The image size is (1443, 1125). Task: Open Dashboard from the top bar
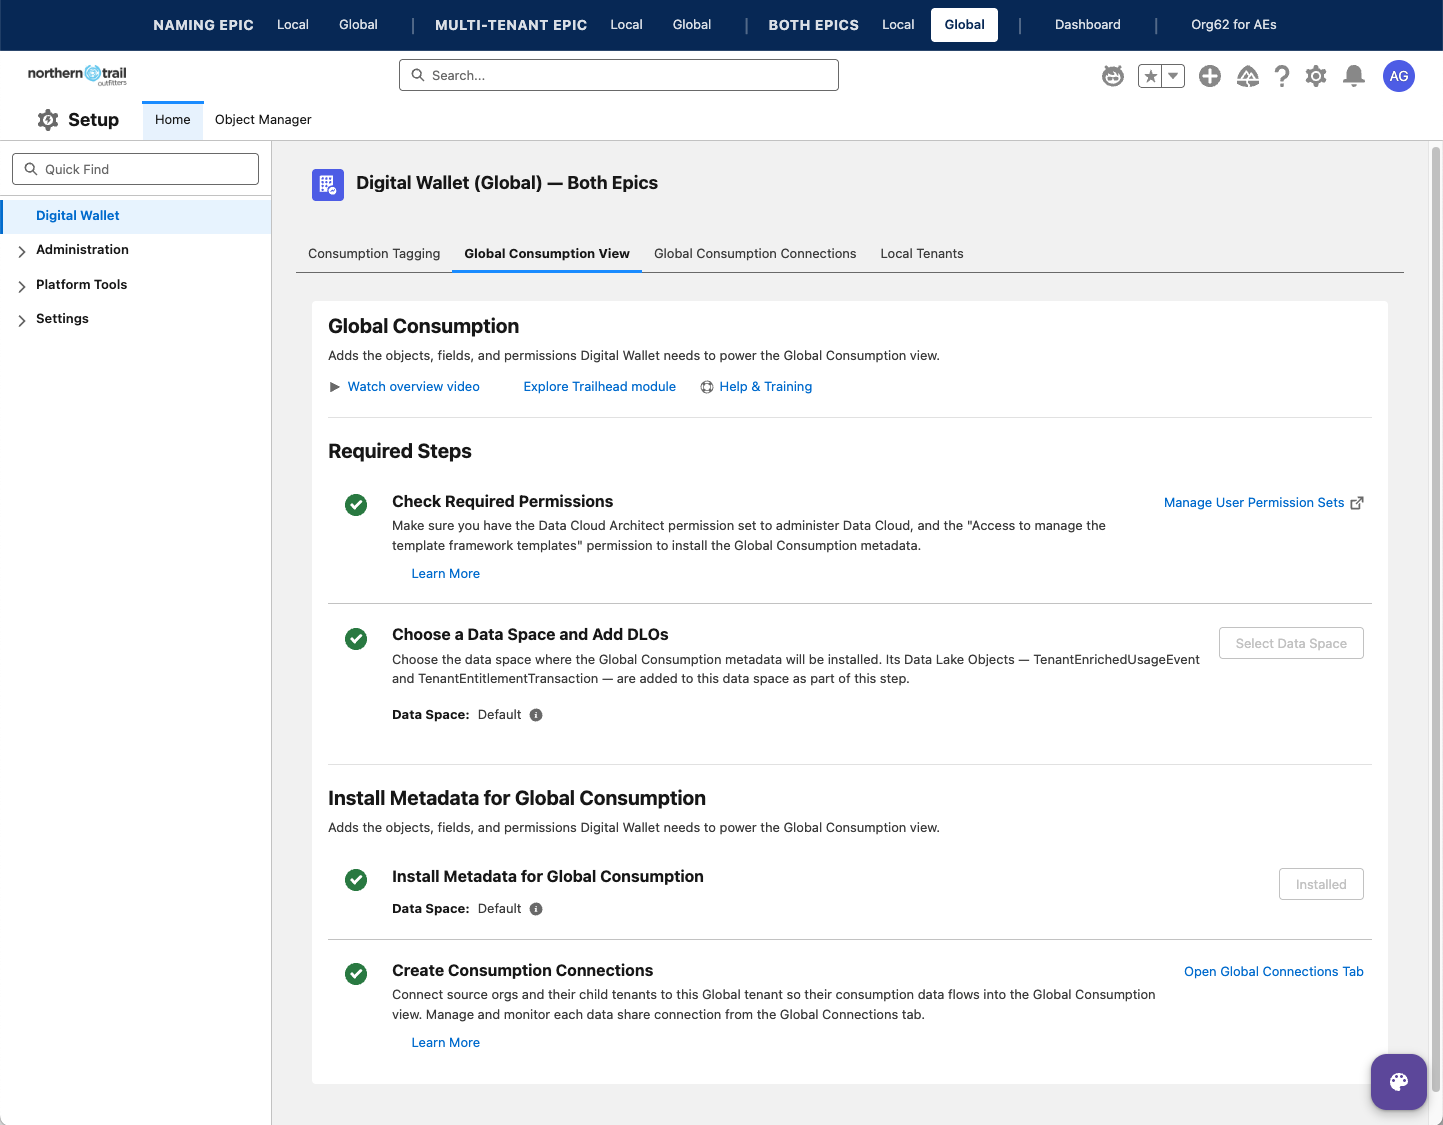1088,25
